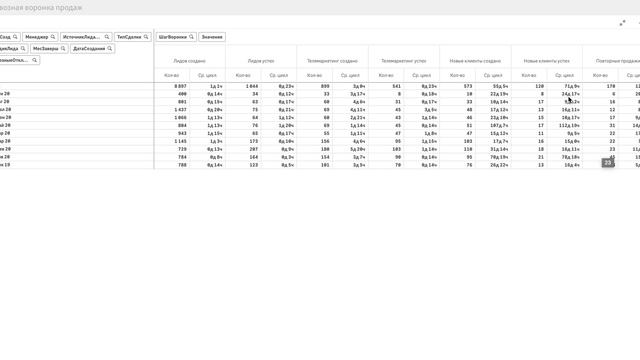
Task: Click Ср. цикл subheader under Лидов создано
Action: pyautogui.click(x=207, y=75)
